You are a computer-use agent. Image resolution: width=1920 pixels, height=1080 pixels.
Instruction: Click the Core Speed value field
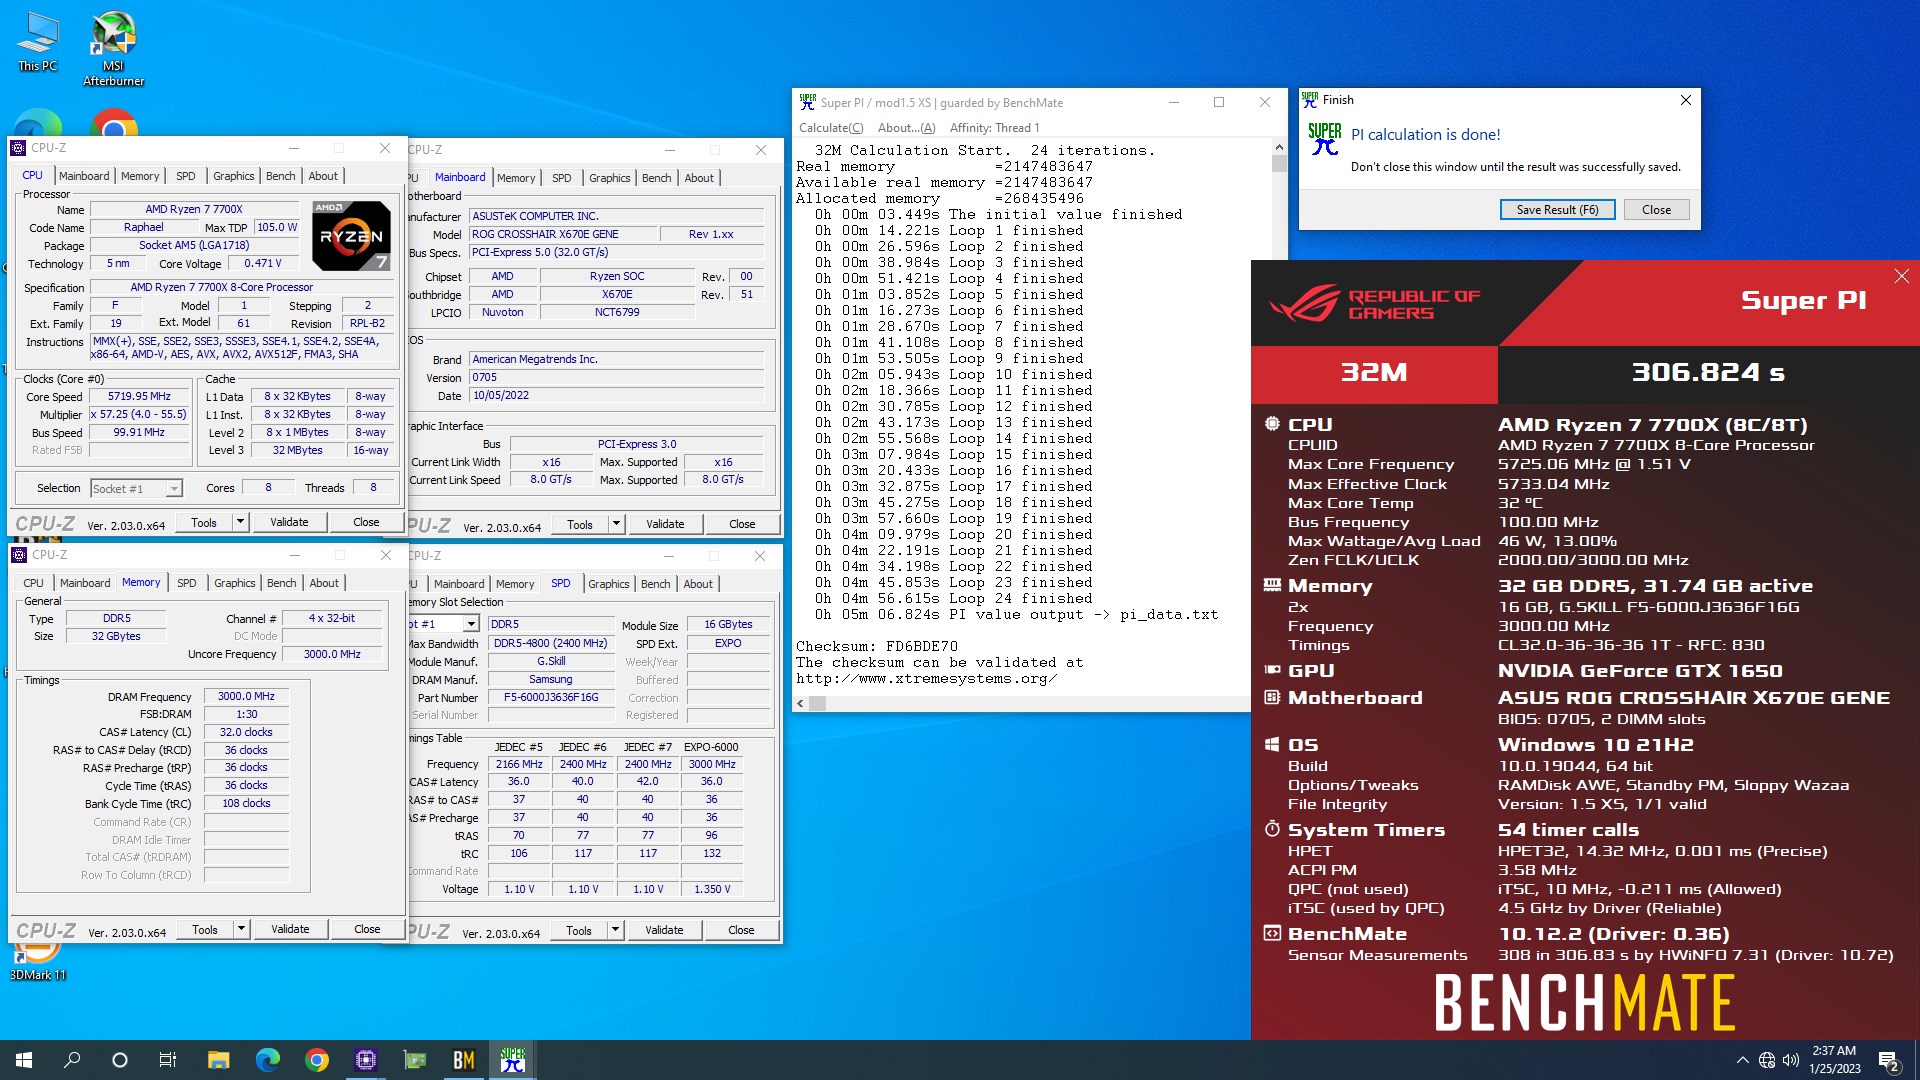pyautogui.click(x=139, y=397)
